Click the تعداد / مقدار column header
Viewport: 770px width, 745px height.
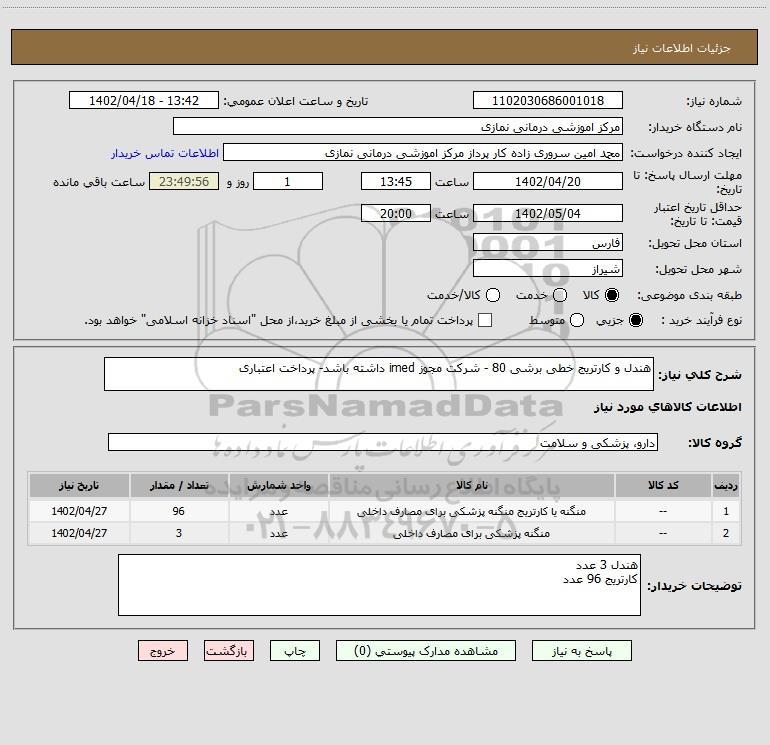(x=179, y=485)
